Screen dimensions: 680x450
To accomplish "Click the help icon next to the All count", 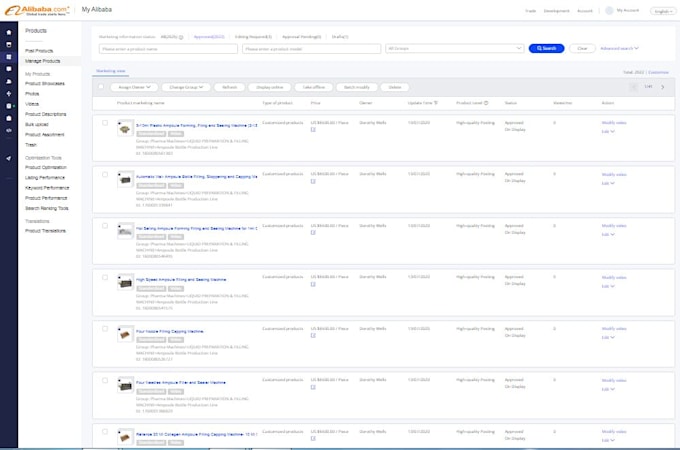I will pyautogui.click(x=181, y=37).
